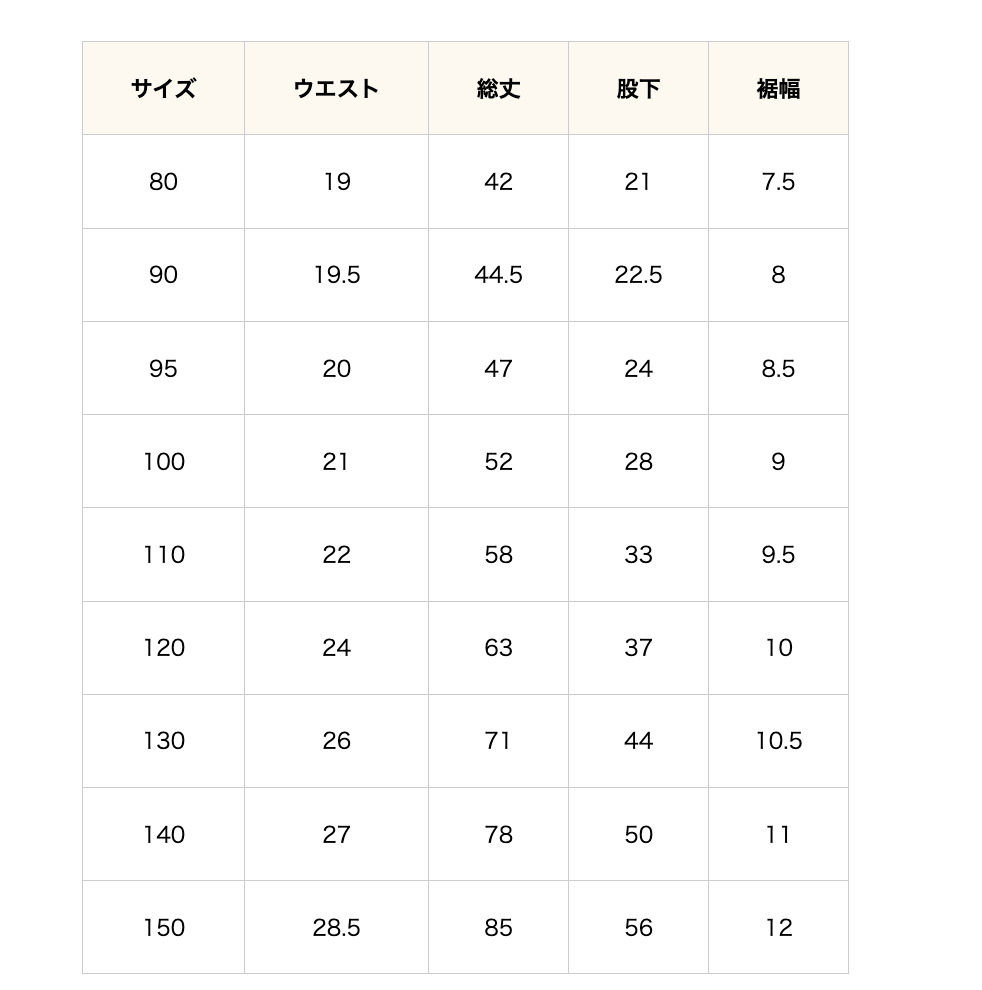
Task: Select the size 80 cell
Action: [163, 182]
